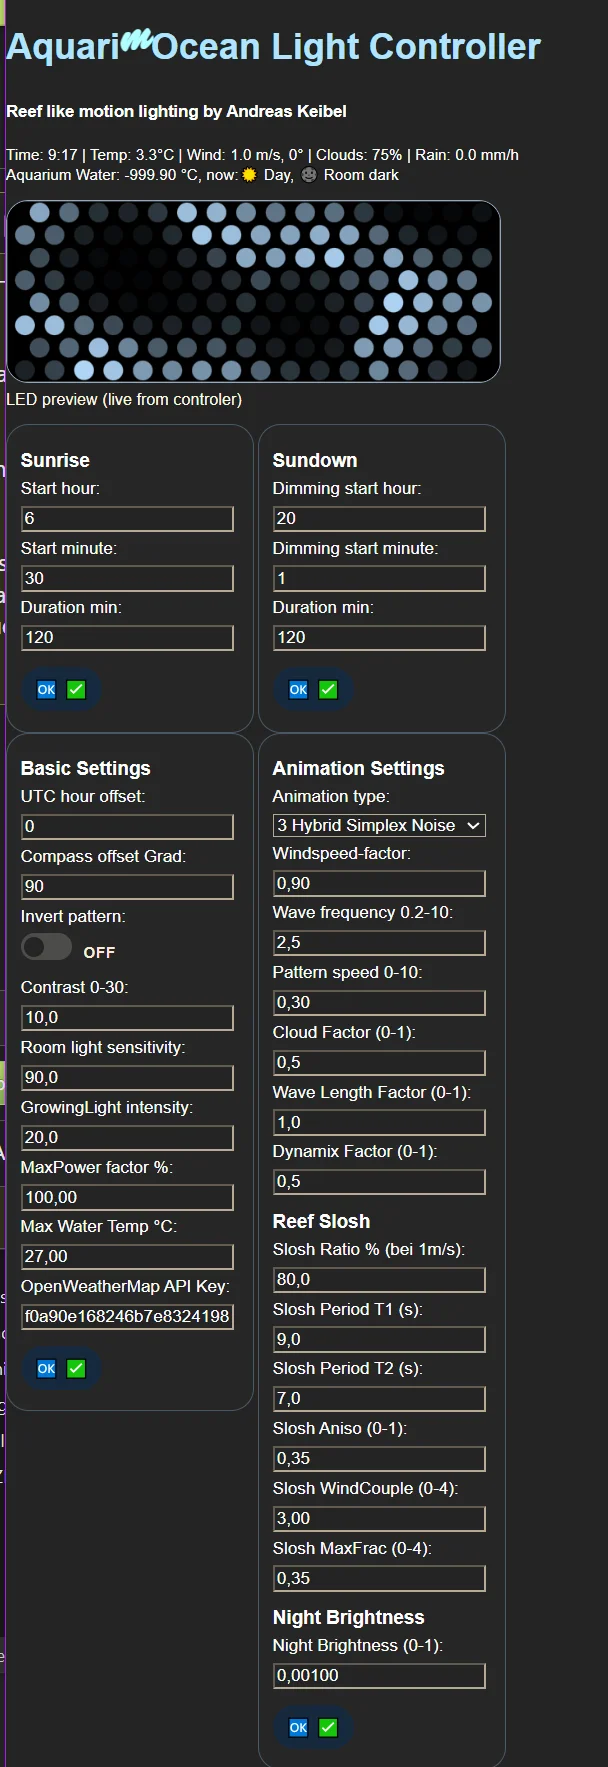Click the Room dark face icon

309,175
